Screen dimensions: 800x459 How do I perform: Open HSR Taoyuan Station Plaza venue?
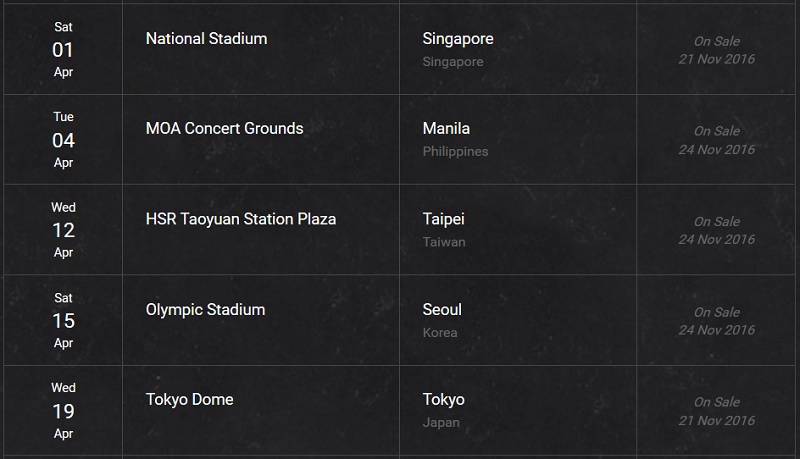coord(241,219)
